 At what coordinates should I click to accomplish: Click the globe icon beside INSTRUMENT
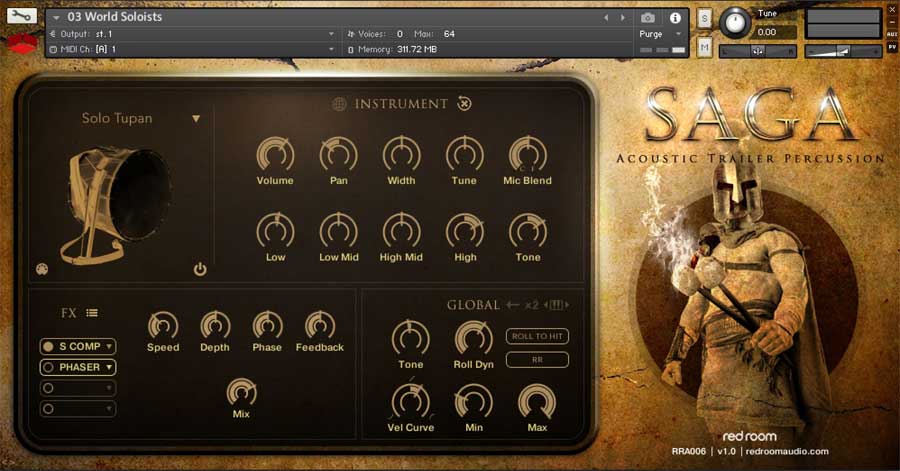pyautogui.click(x=339, y=104)
